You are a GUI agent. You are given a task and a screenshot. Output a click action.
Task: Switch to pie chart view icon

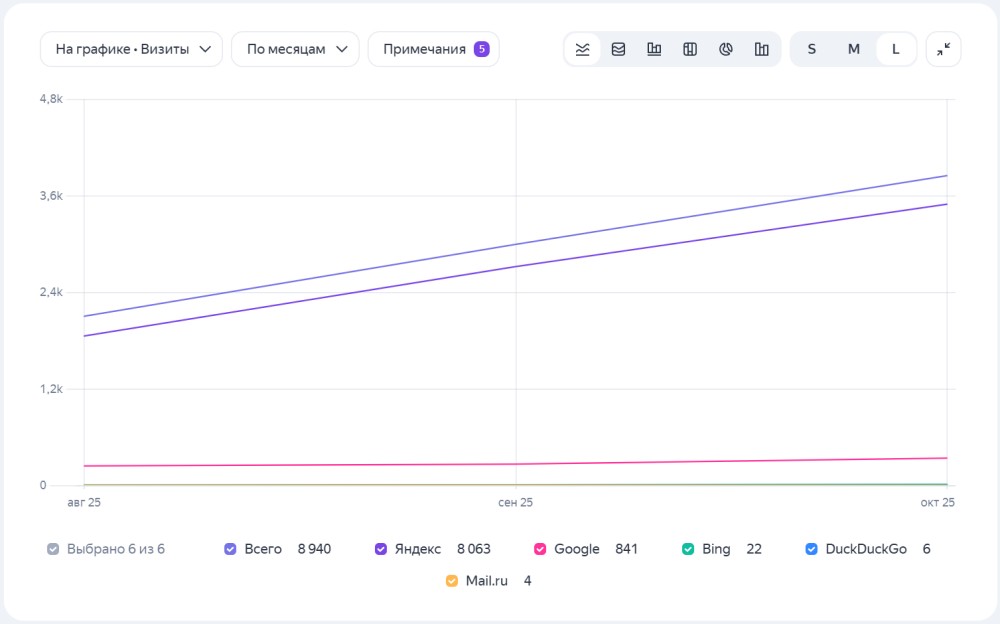725,49
